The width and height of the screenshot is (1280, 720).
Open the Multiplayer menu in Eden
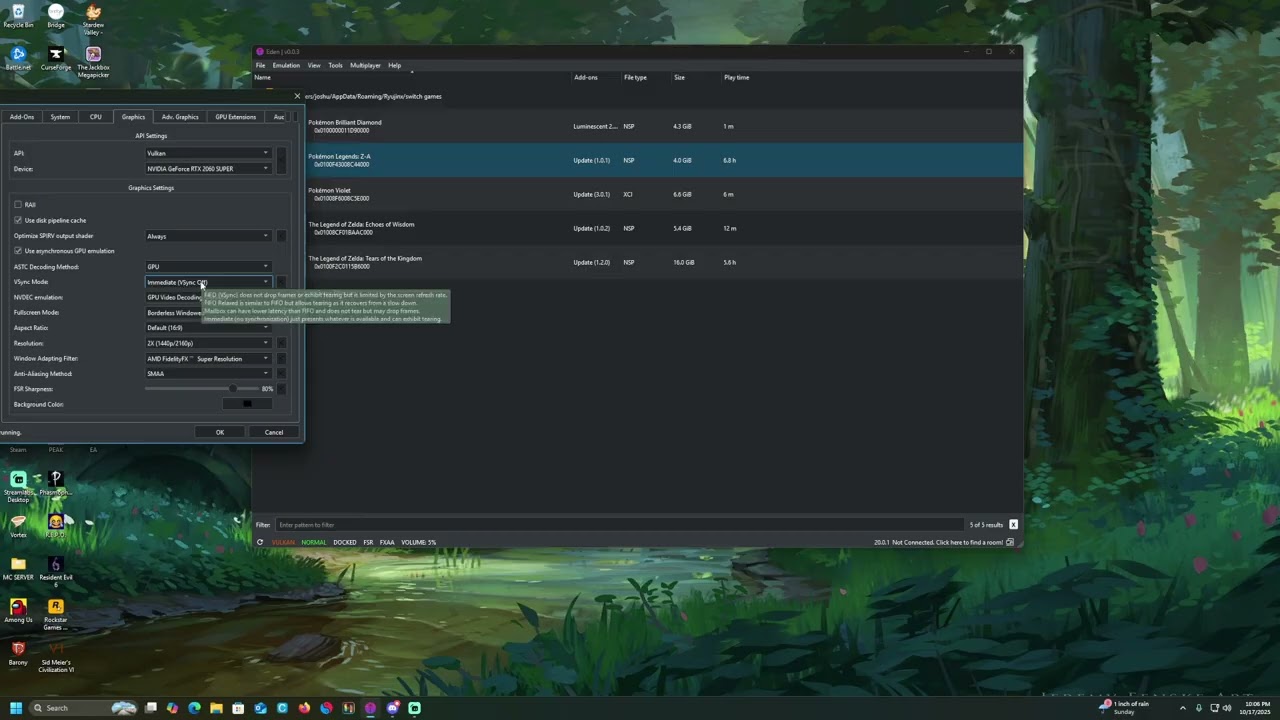365,66
